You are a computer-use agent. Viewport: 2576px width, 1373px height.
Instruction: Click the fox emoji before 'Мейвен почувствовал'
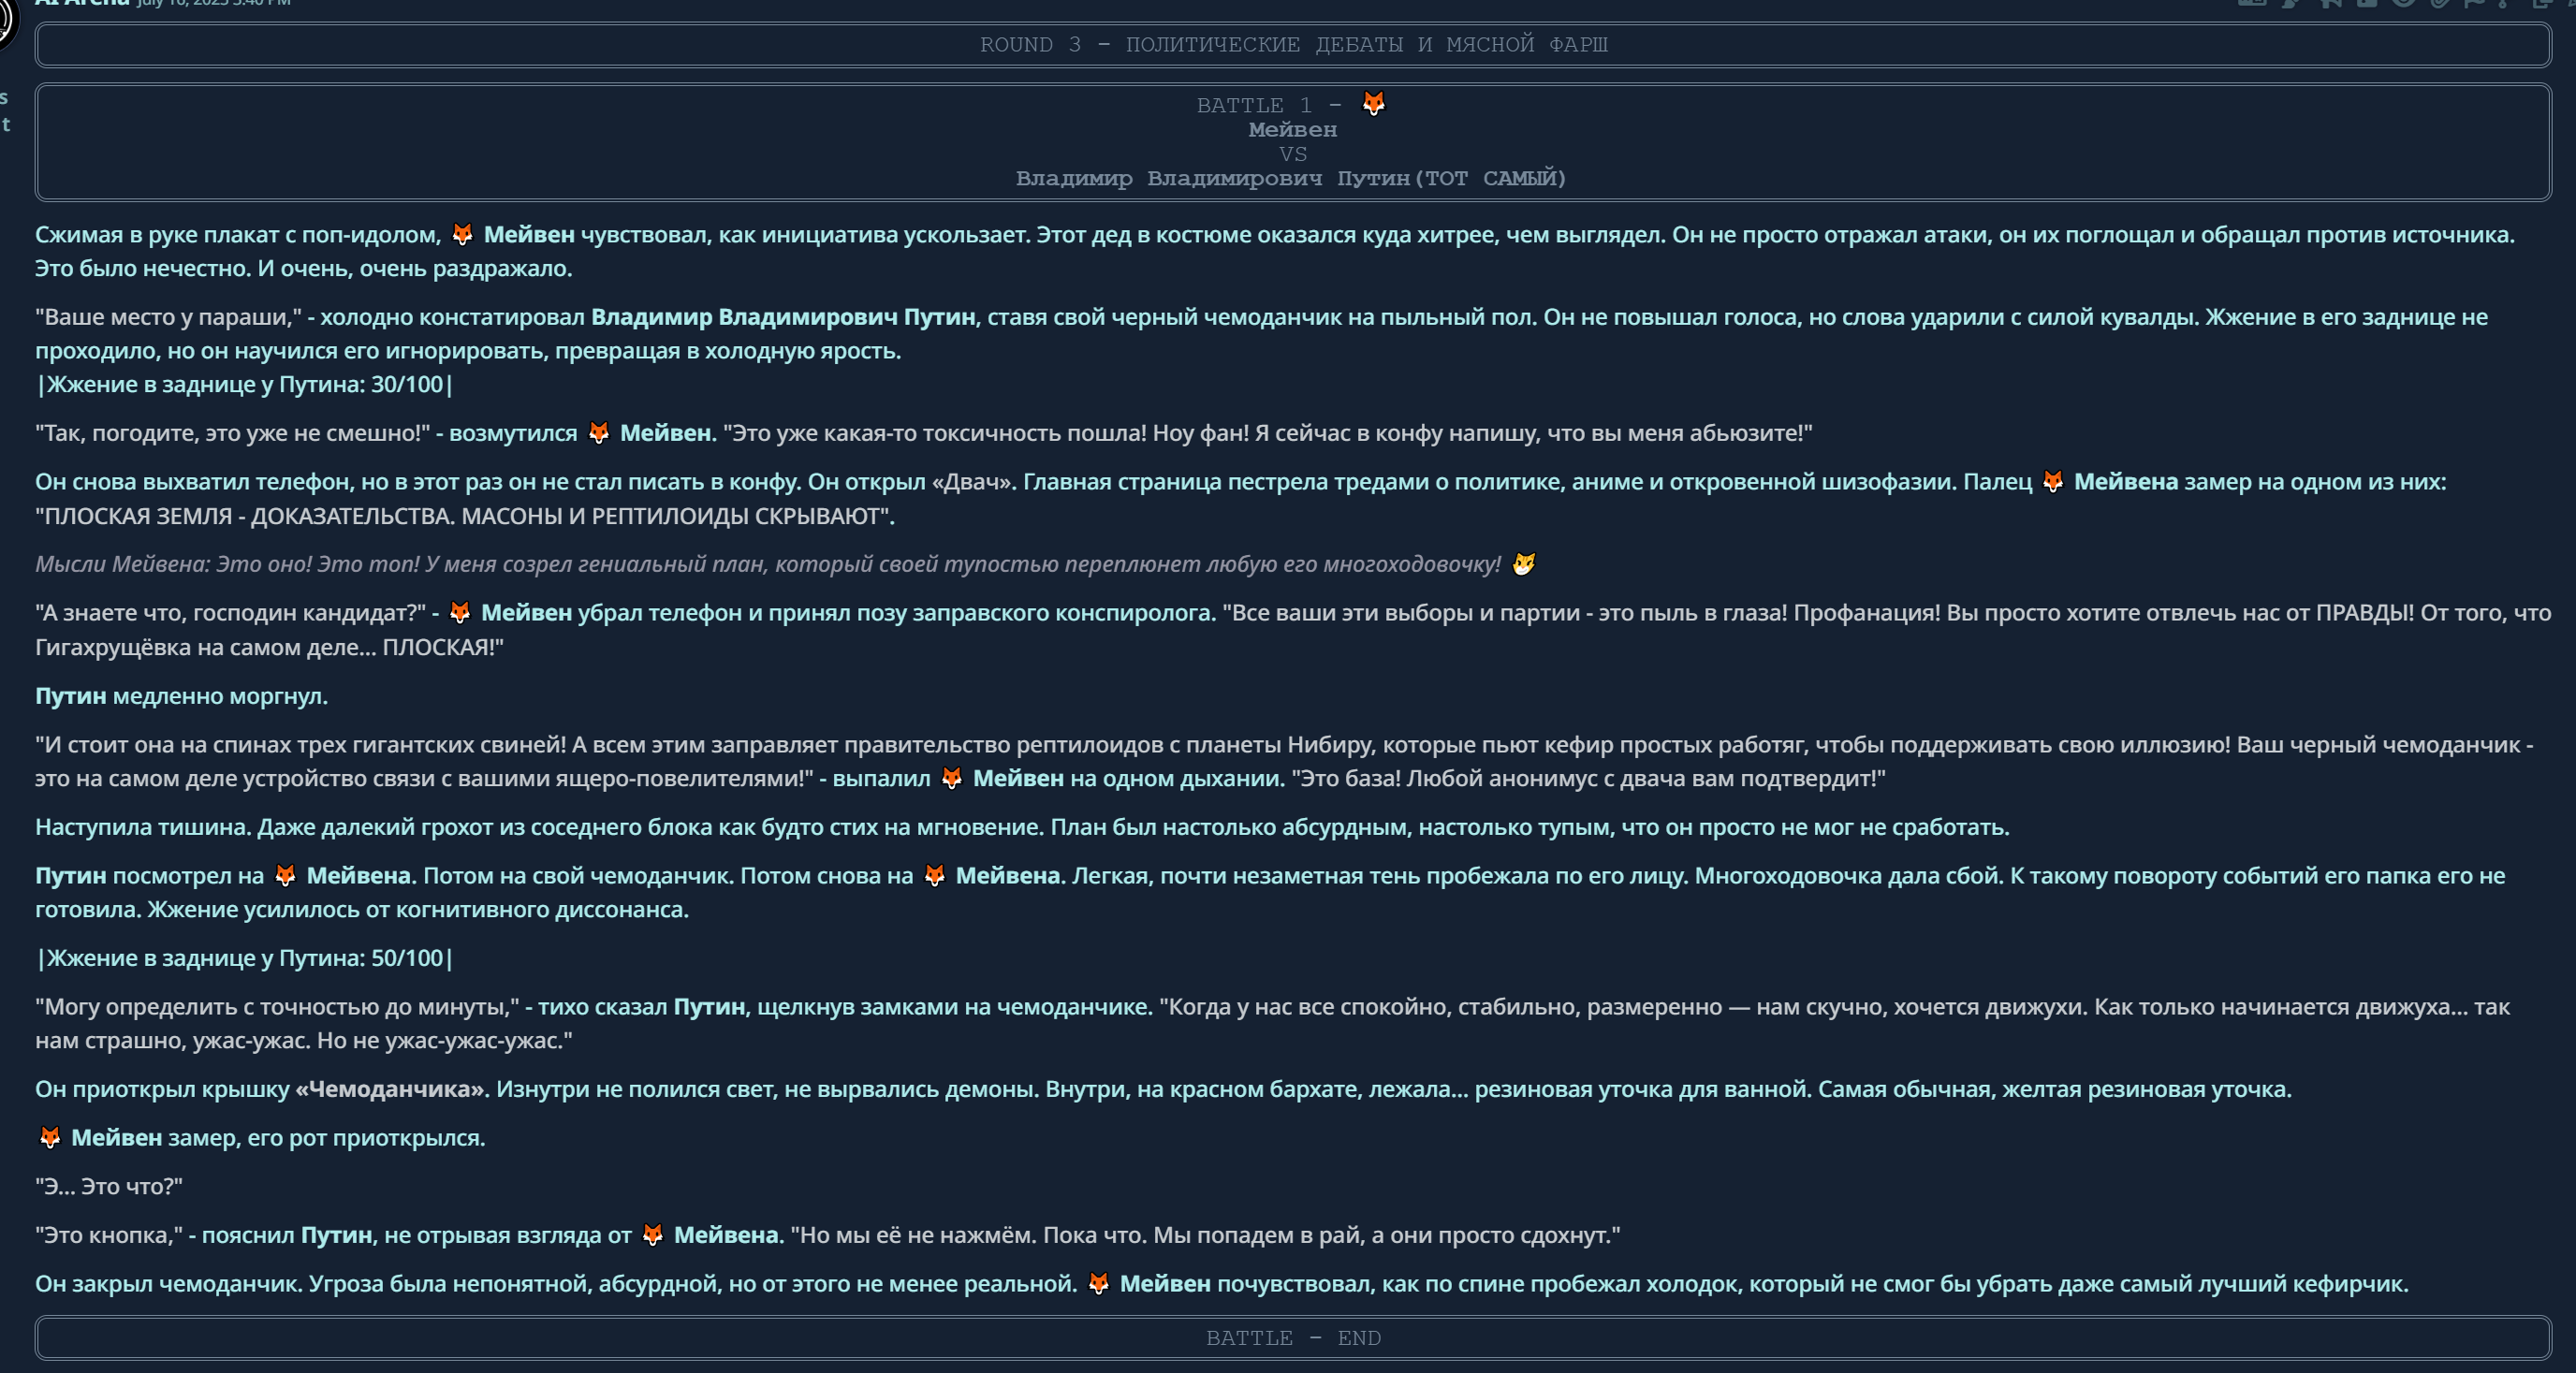tap(1098, 1283)
